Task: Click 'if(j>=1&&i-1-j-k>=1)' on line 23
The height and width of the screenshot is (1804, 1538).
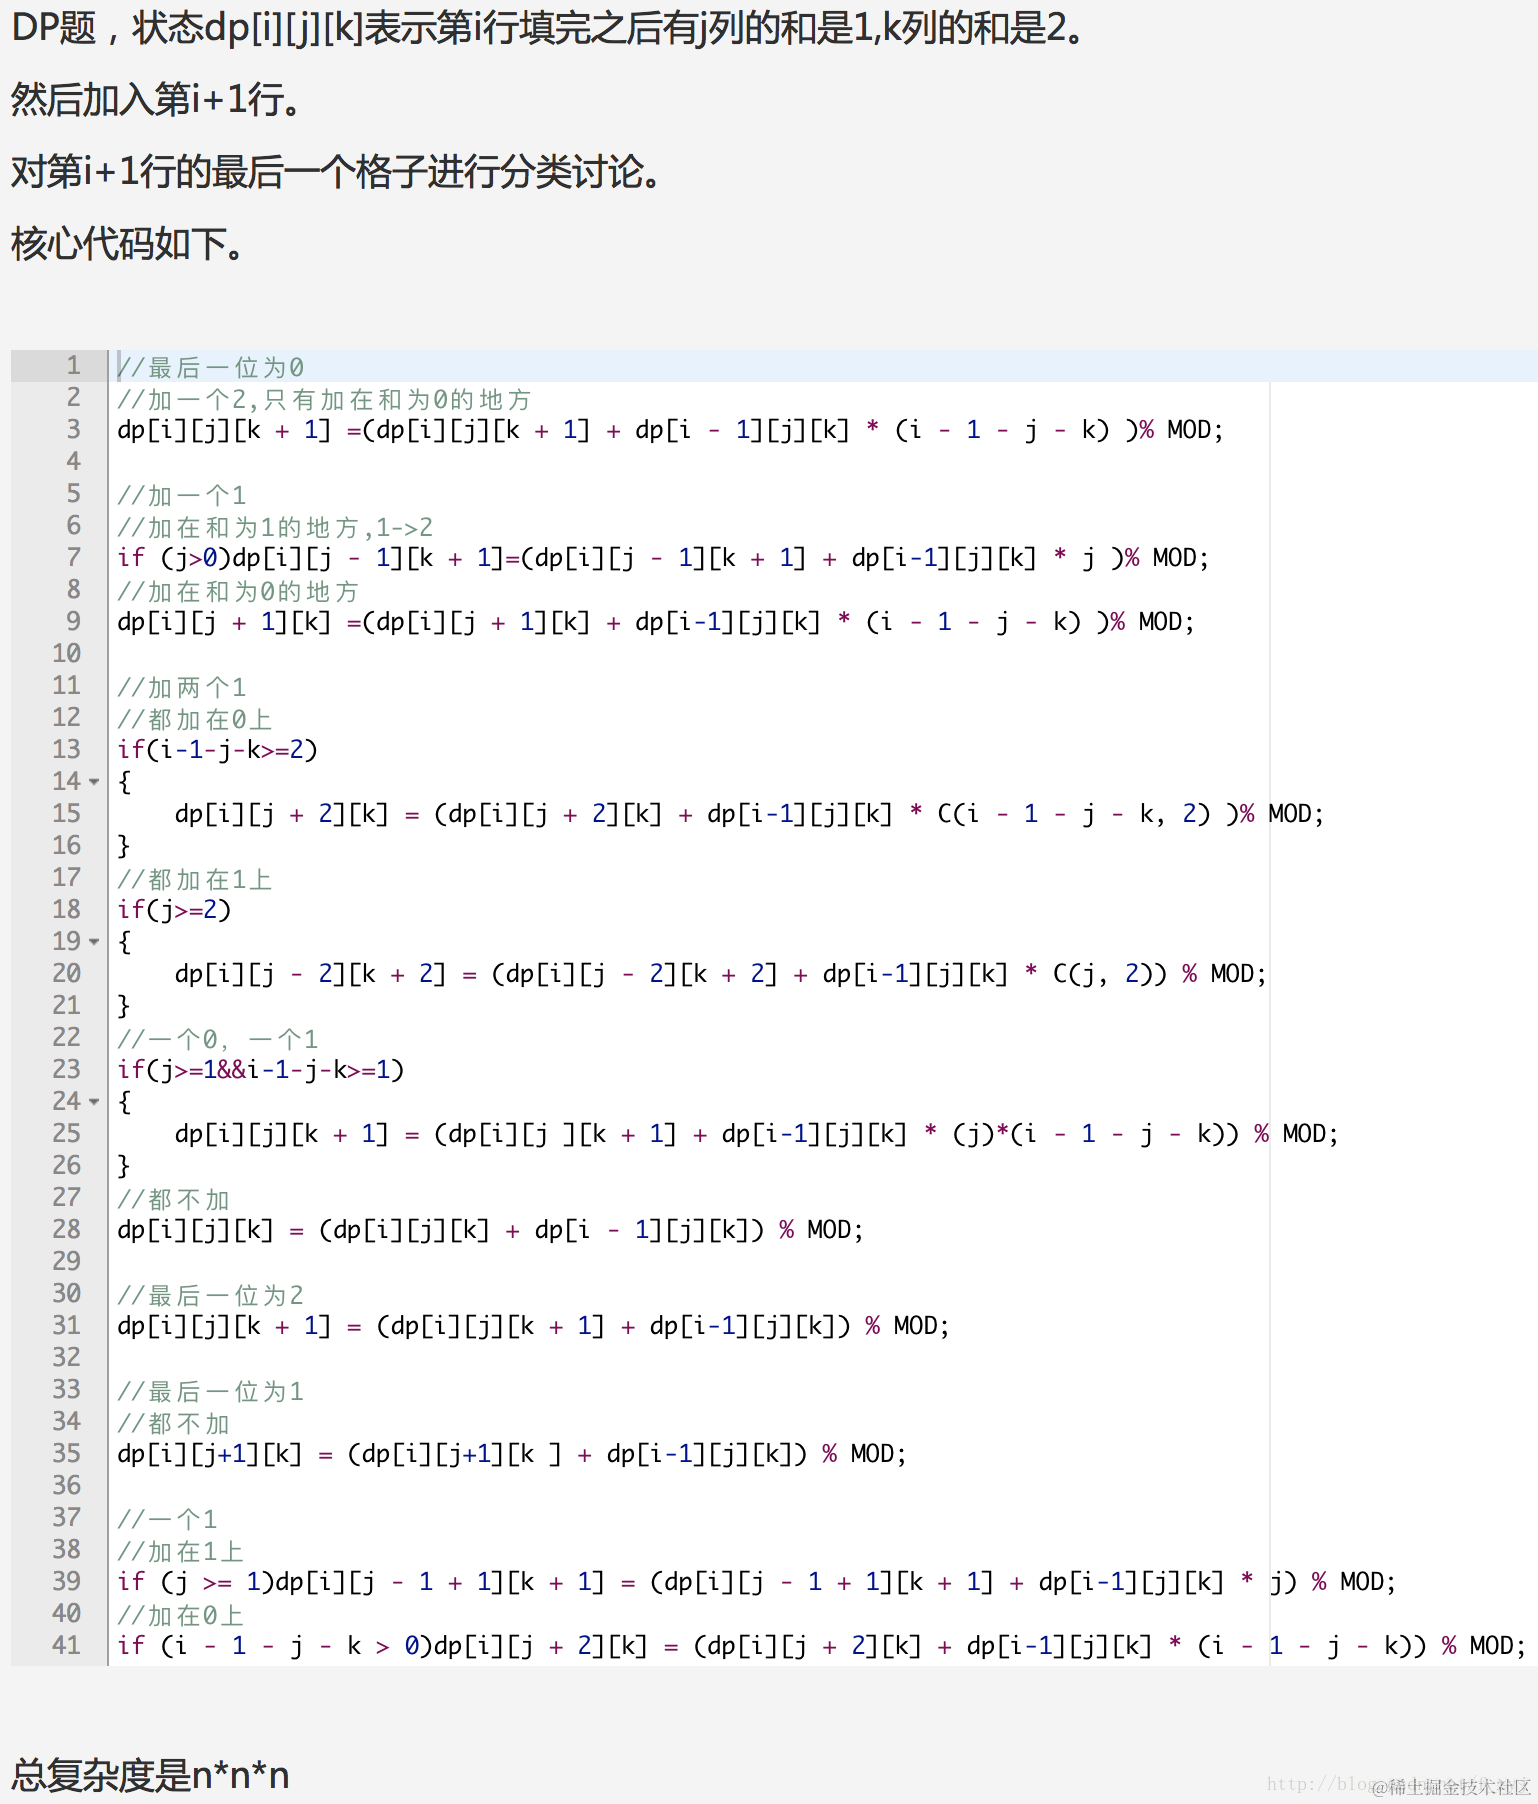Action: tap(260, 1070)
